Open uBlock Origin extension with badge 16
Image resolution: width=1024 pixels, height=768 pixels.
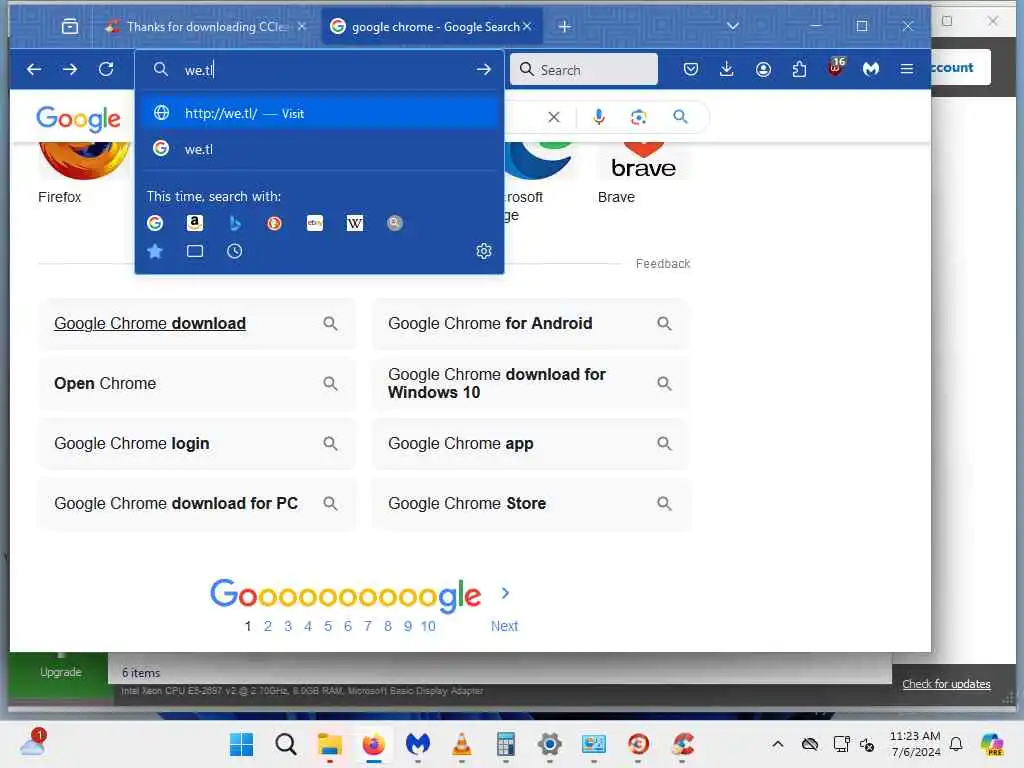point(836,67)
